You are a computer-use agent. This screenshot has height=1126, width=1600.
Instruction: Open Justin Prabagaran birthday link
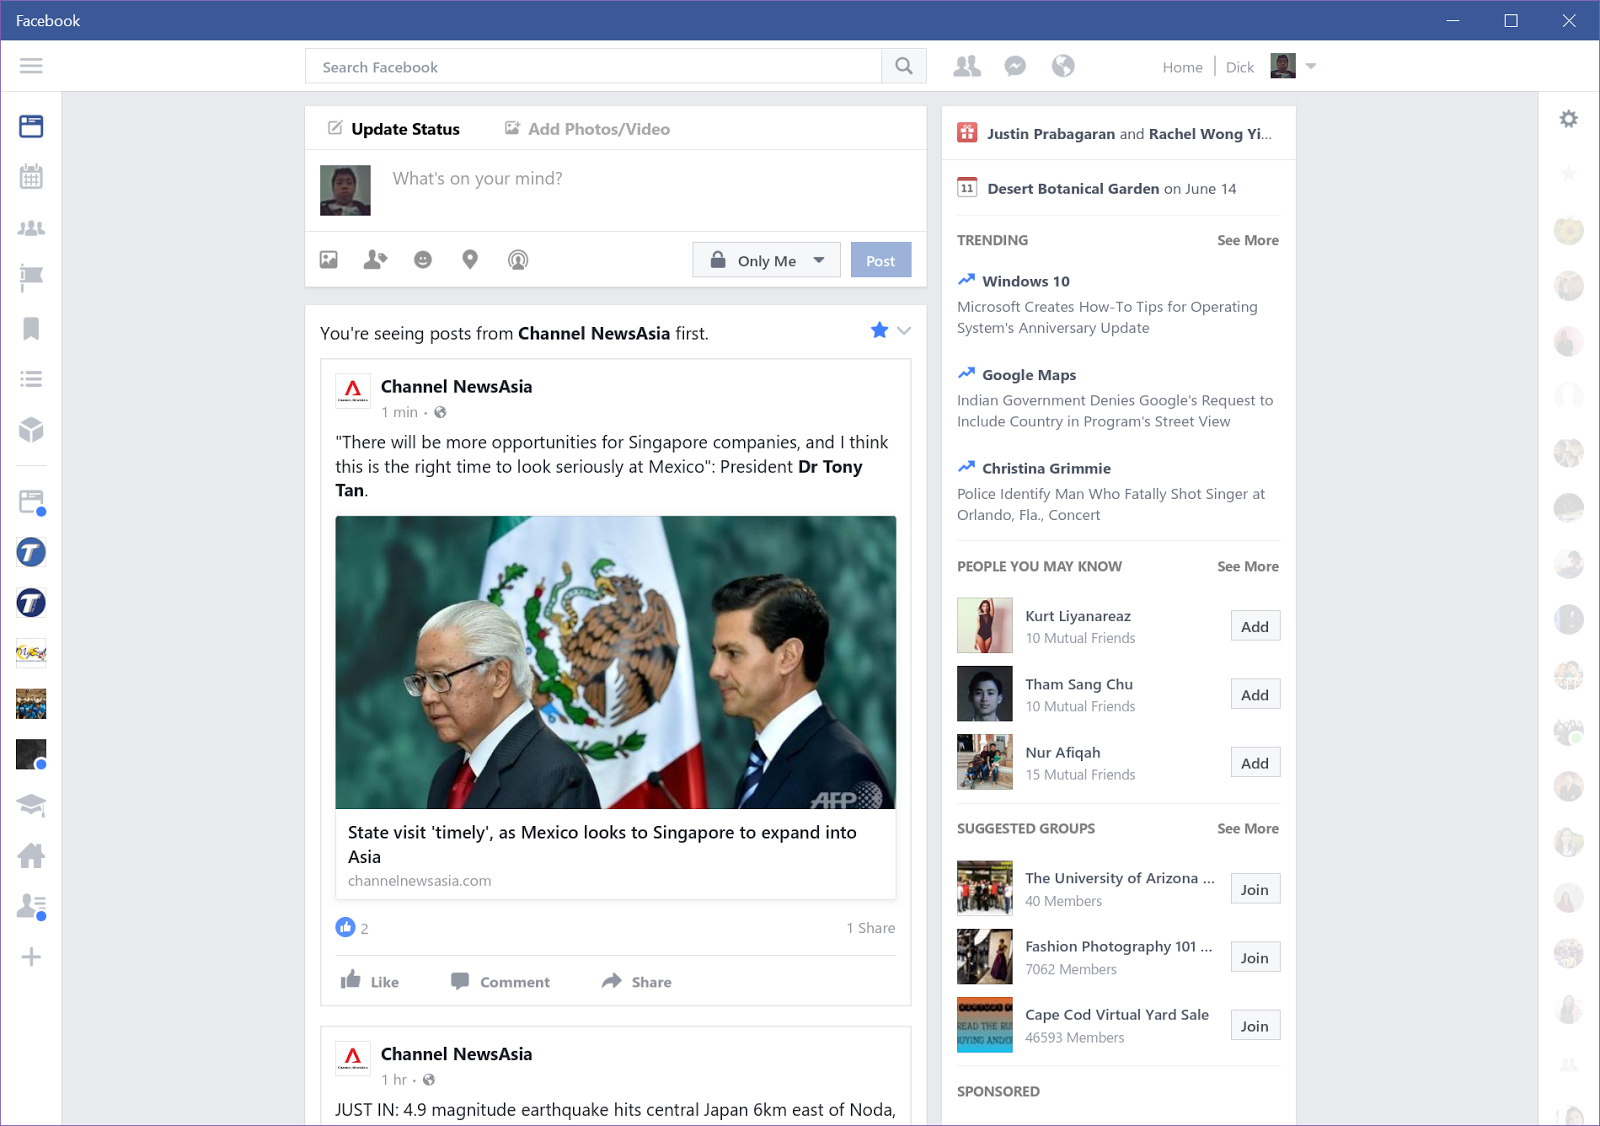coord(1051,134)
